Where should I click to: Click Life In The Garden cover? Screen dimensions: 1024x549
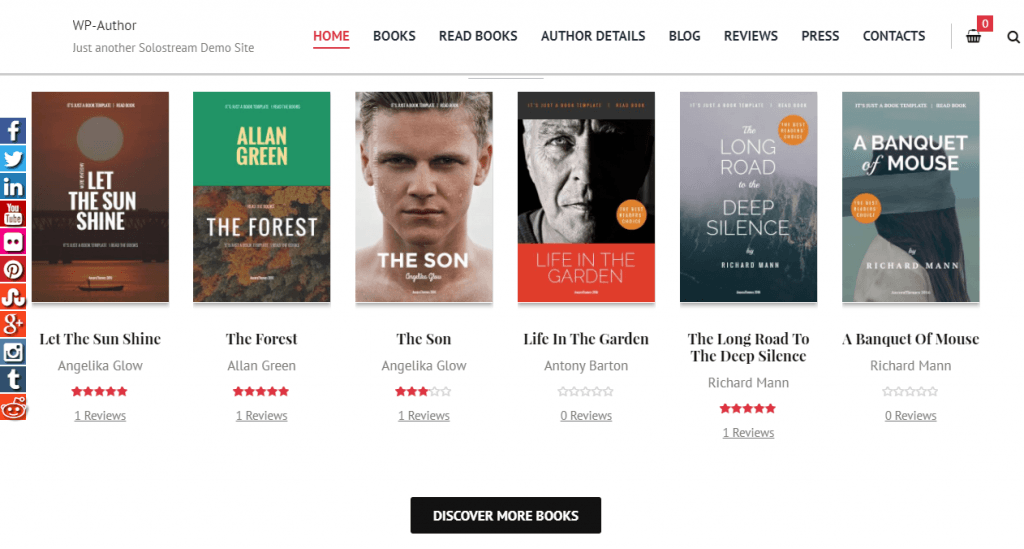click(x=586, y=197)
